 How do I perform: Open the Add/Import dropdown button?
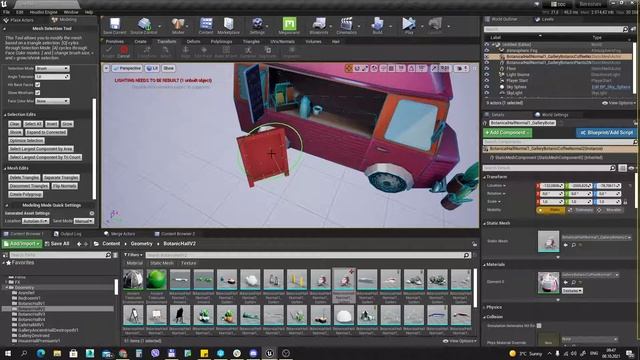[x=22, y=244]
